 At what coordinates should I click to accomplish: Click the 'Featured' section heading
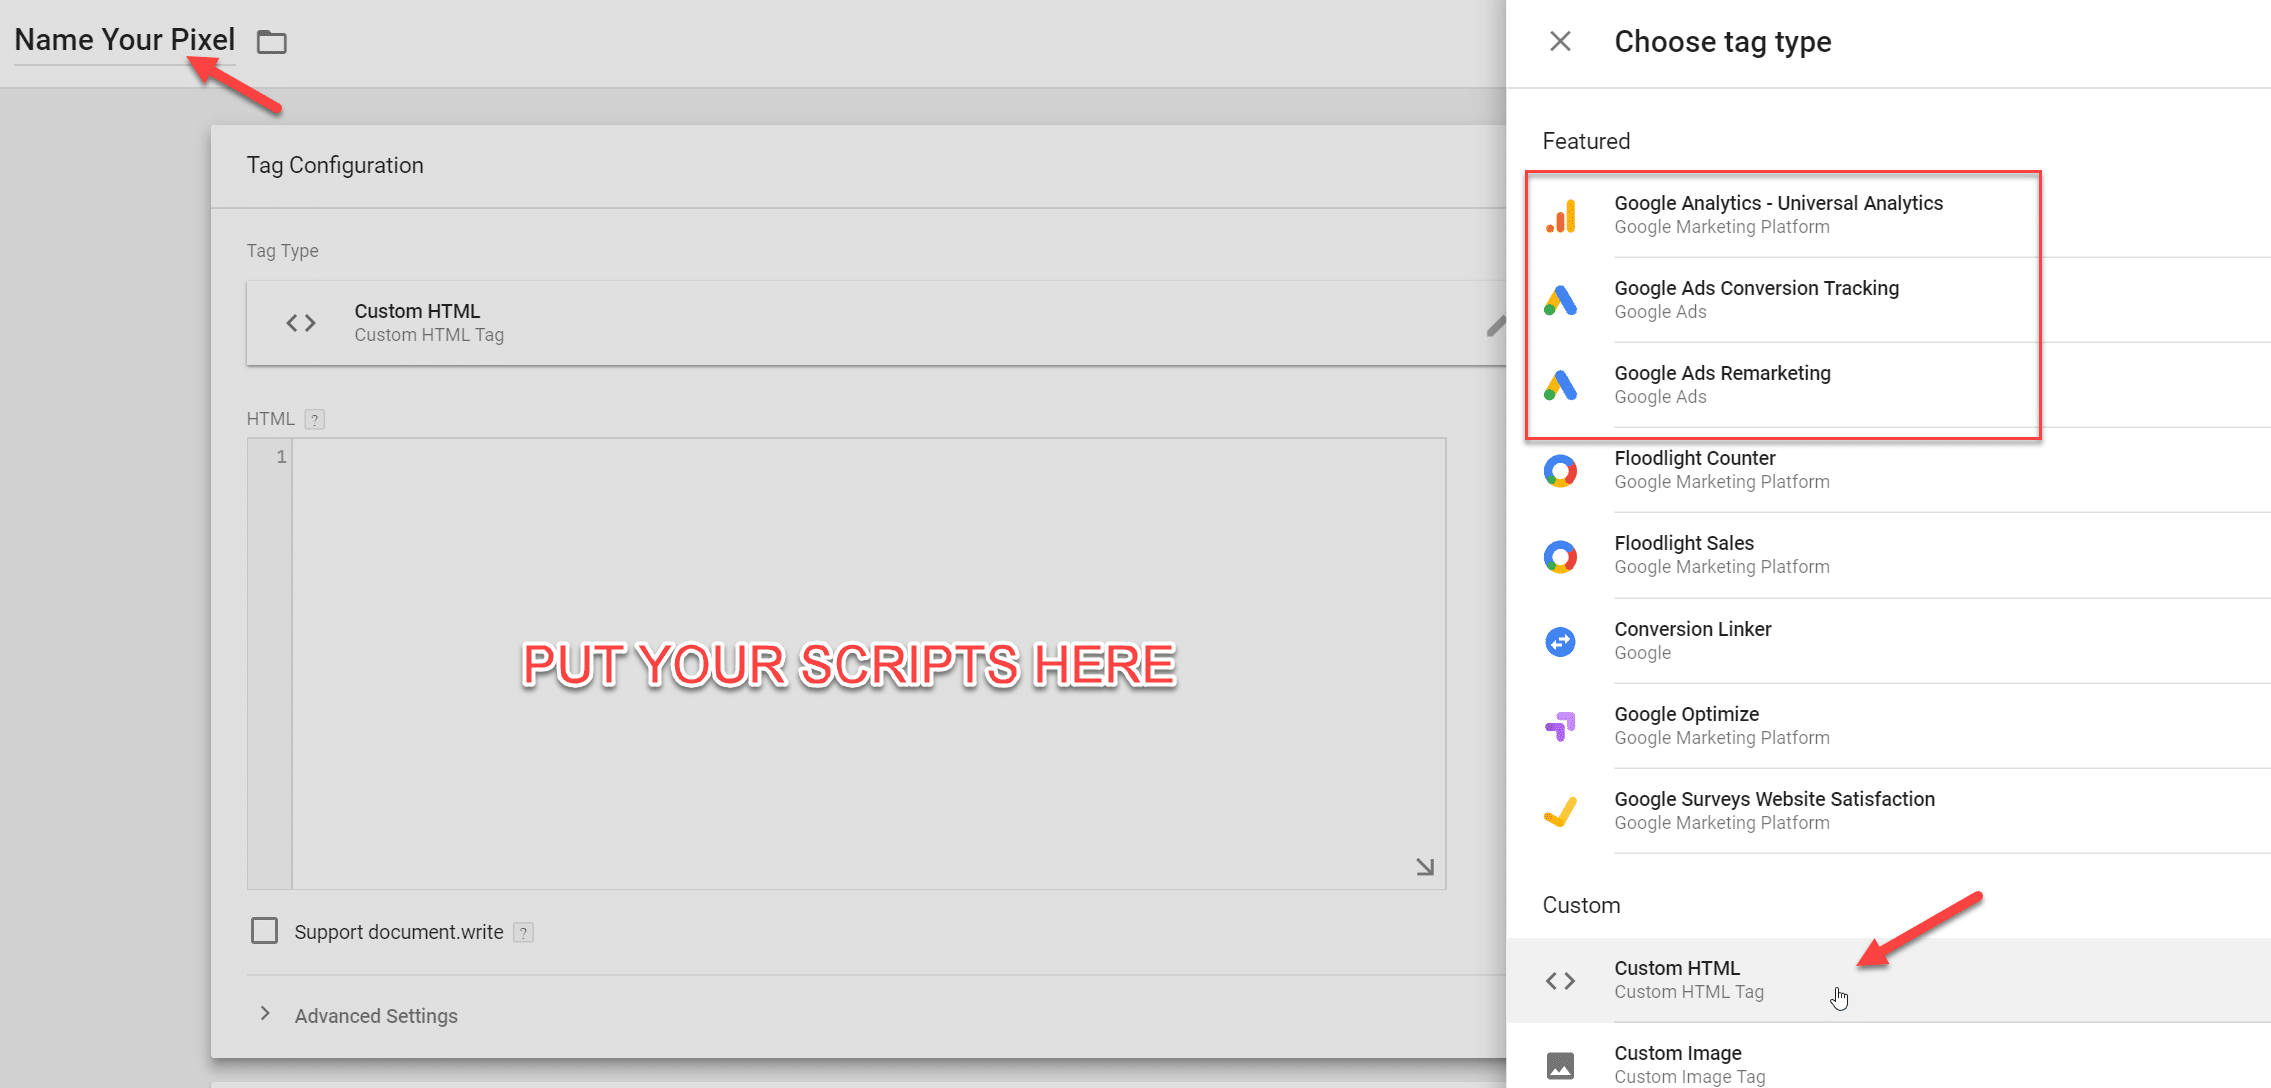click(x=1586, y=141)
